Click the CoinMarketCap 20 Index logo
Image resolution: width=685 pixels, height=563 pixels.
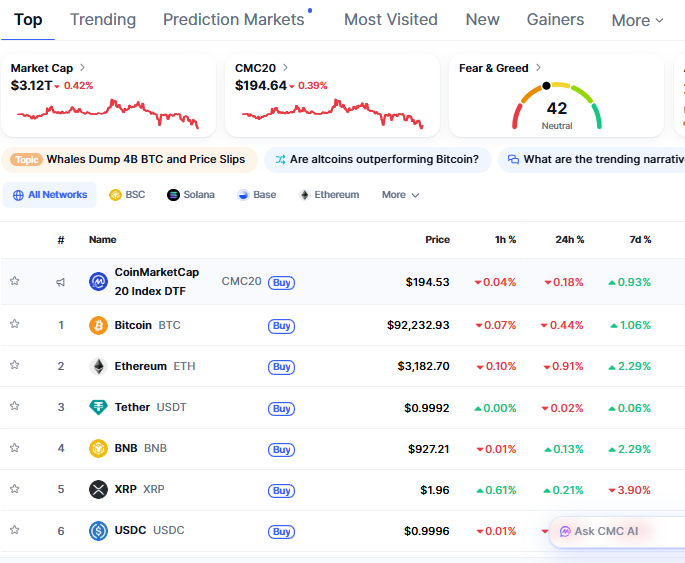[98, 282]
